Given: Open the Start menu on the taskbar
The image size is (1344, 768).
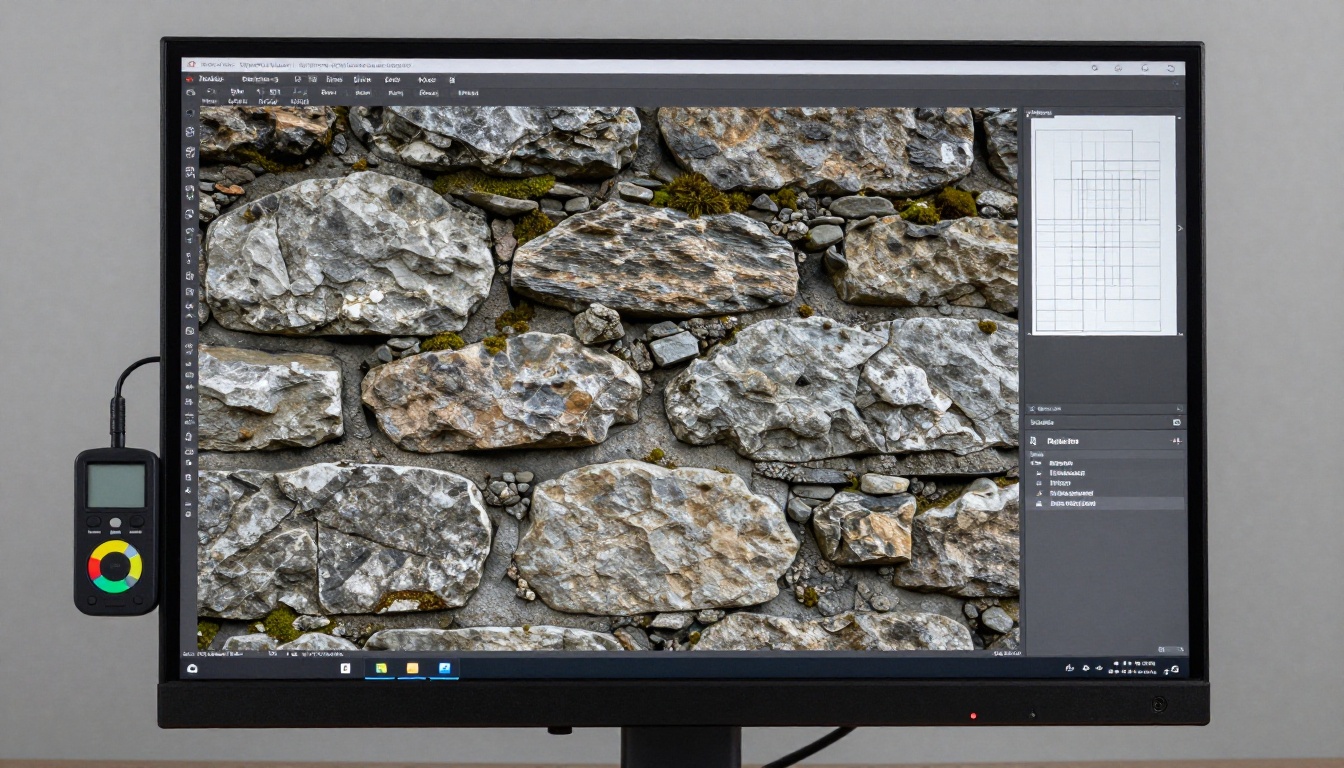Looking at the screenshot, I should (191, 668).
